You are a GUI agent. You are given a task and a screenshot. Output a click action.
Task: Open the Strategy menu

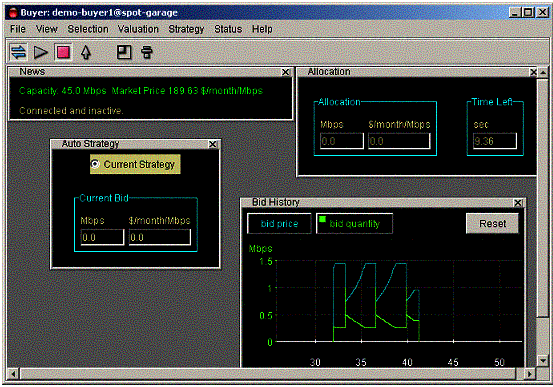[186, 29]
